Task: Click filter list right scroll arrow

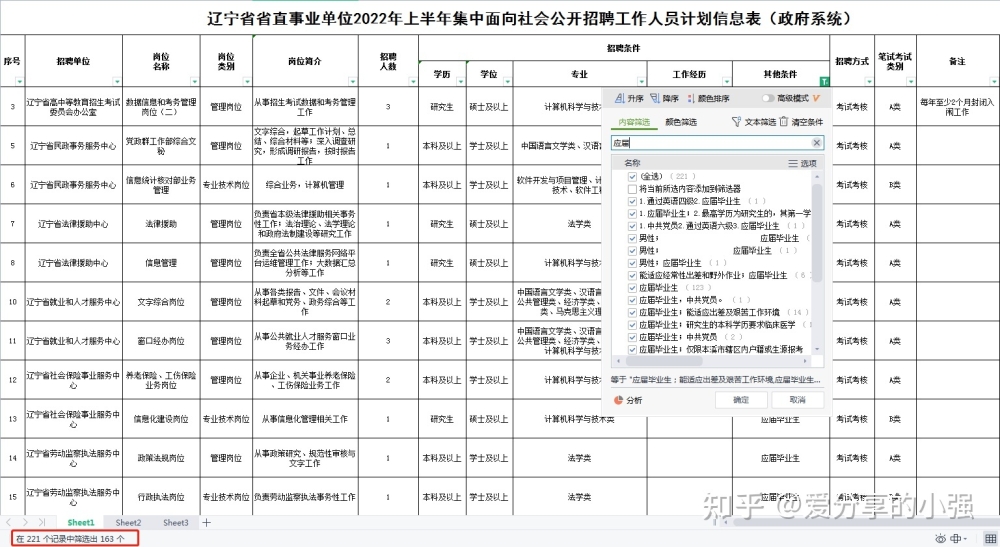Action: pyautogui.click(x=805, y=361)
